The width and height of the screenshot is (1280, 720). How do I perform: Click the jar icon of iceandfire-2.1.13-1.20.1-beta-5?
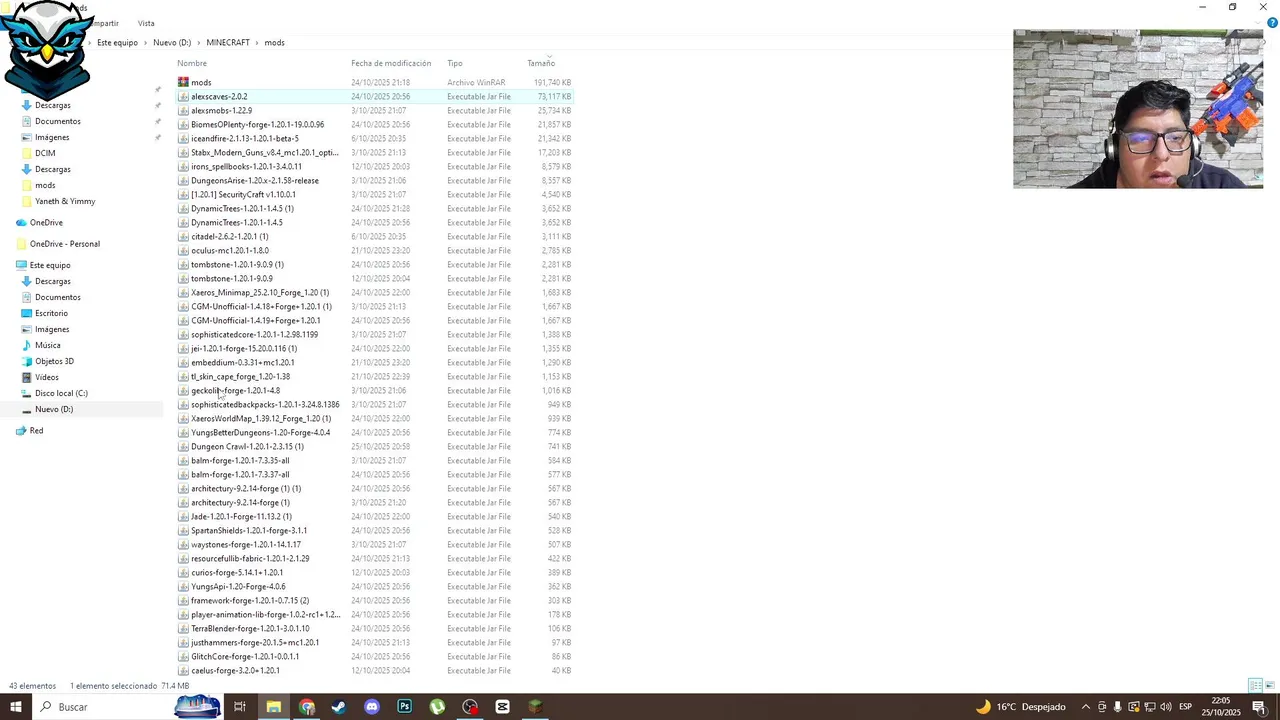(x=183, y=138)
